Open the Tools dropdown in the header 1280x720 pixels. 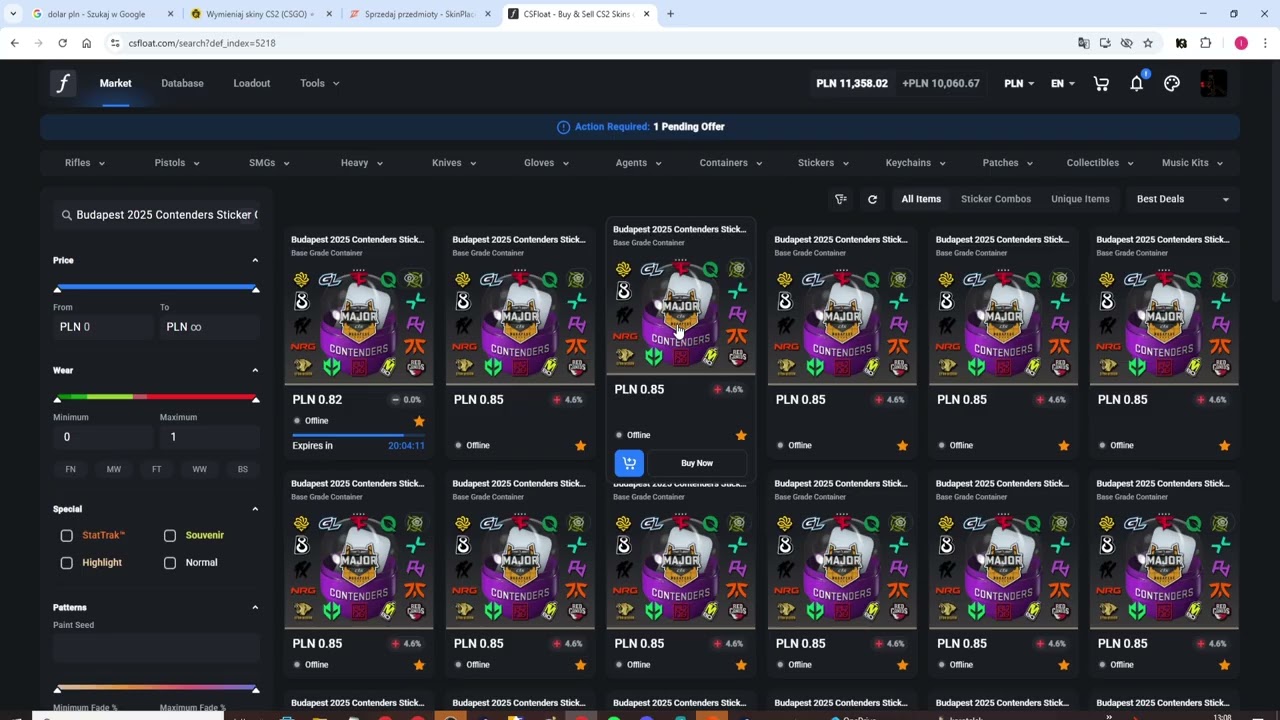320,83
